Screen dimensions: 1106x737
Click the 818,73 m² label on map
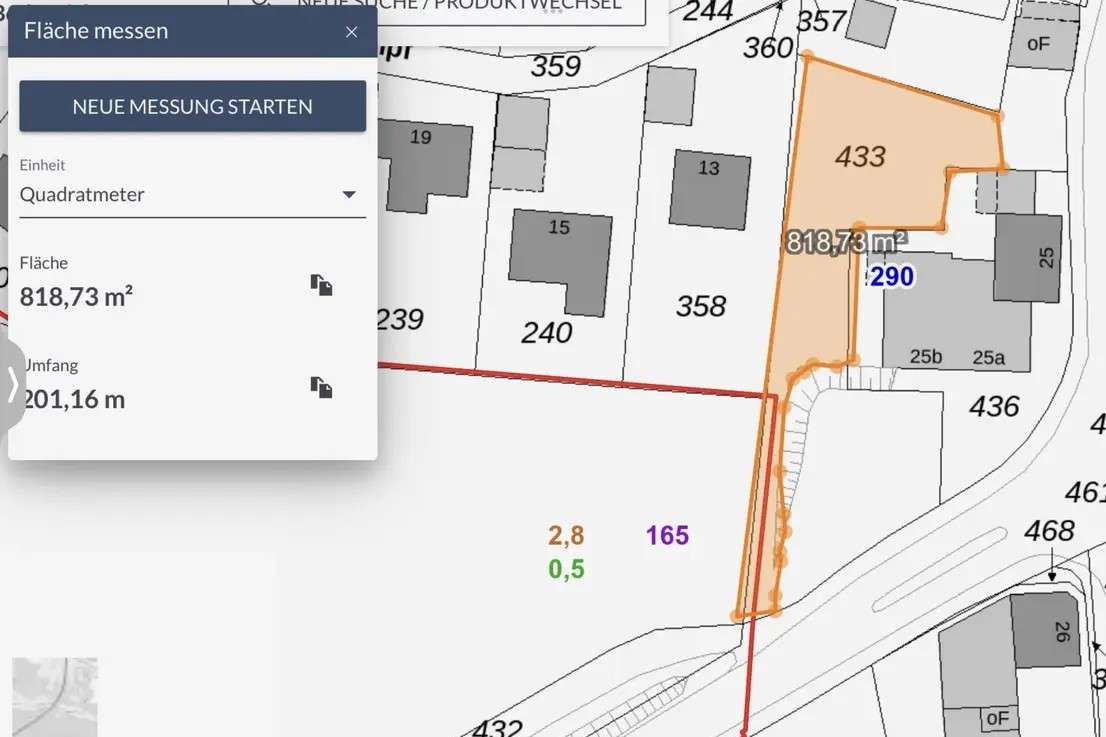tap(846, 242)
